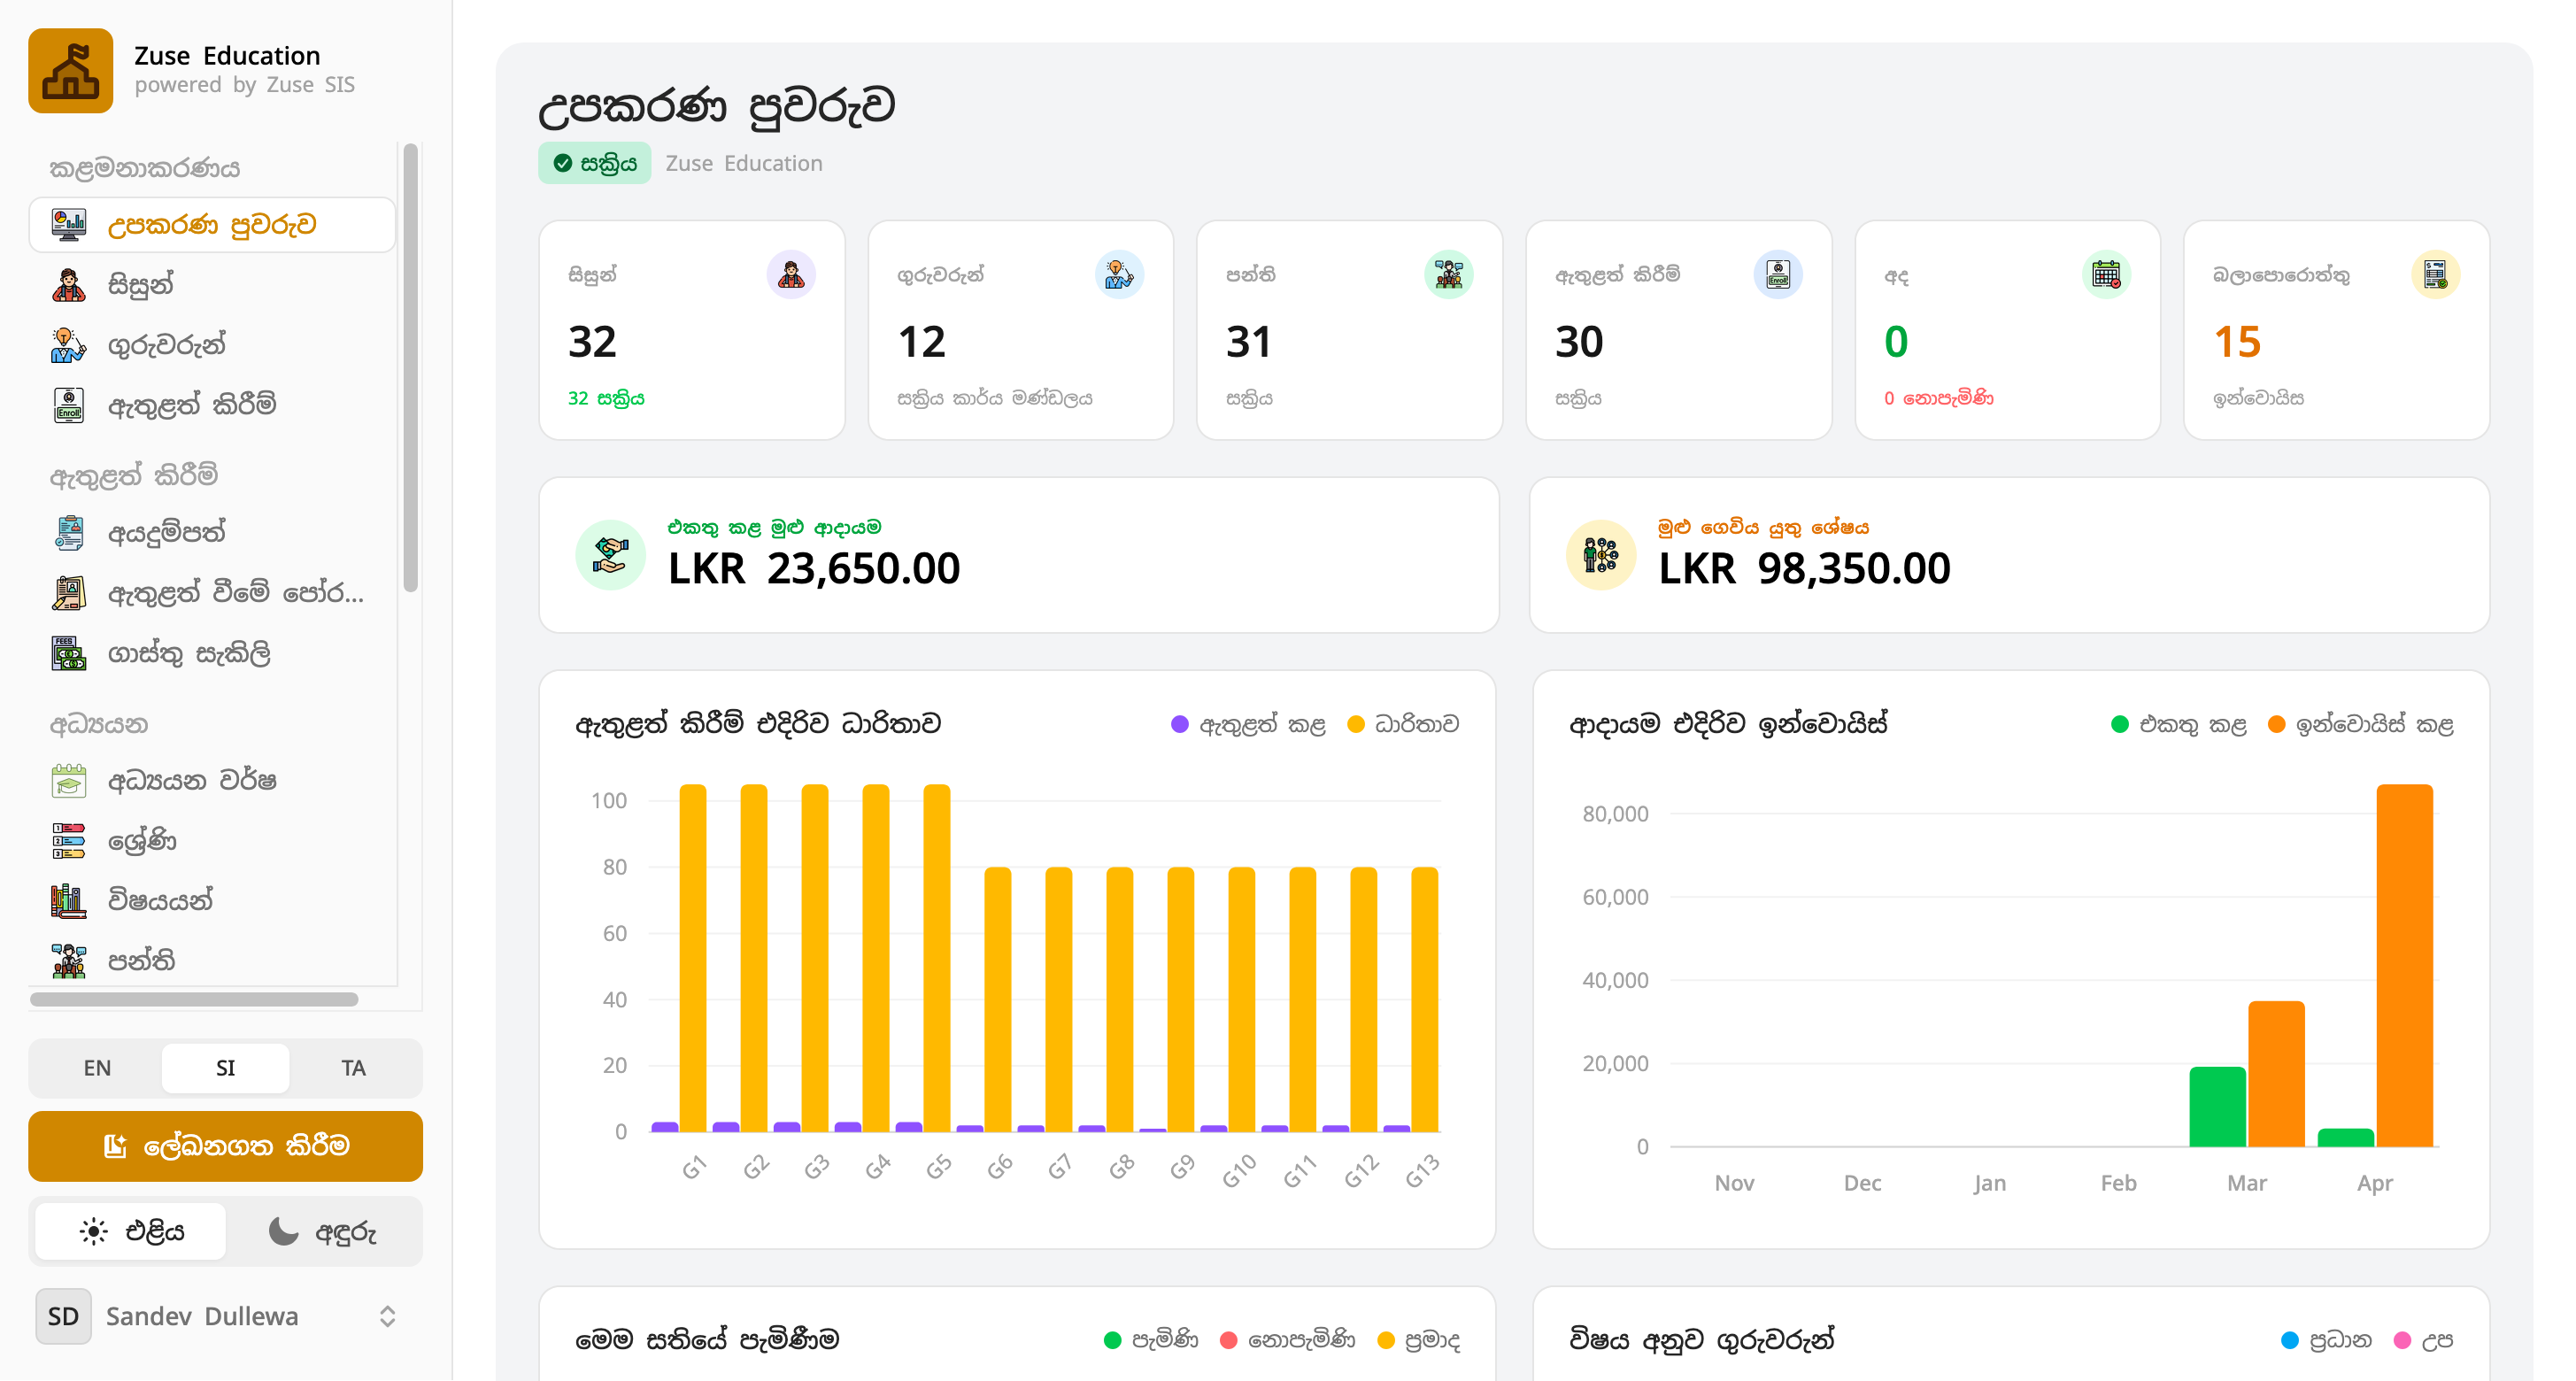Toggle ධාරිතාව series in capacity chart legend
2576x1381 pixels.
[x=1403, y=724]
